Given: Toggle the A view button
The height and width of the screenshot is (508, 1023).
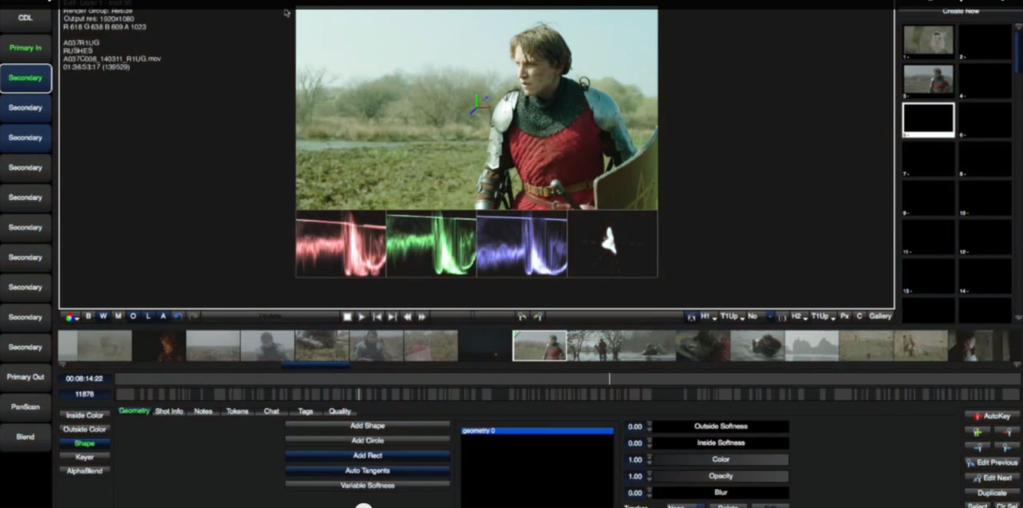Looking at the screenshot, I should 163,316.
